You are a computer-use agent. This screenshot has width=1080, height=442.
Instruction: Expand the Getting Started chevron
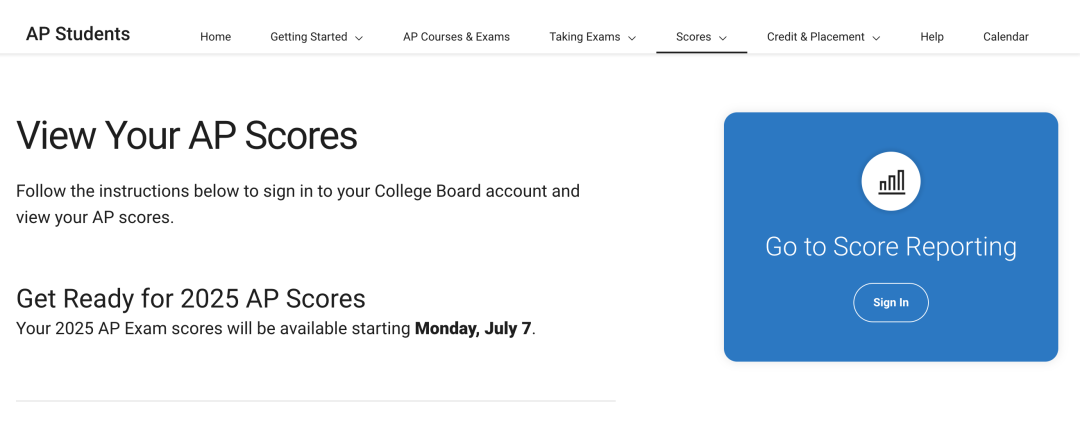click(359, 38)
